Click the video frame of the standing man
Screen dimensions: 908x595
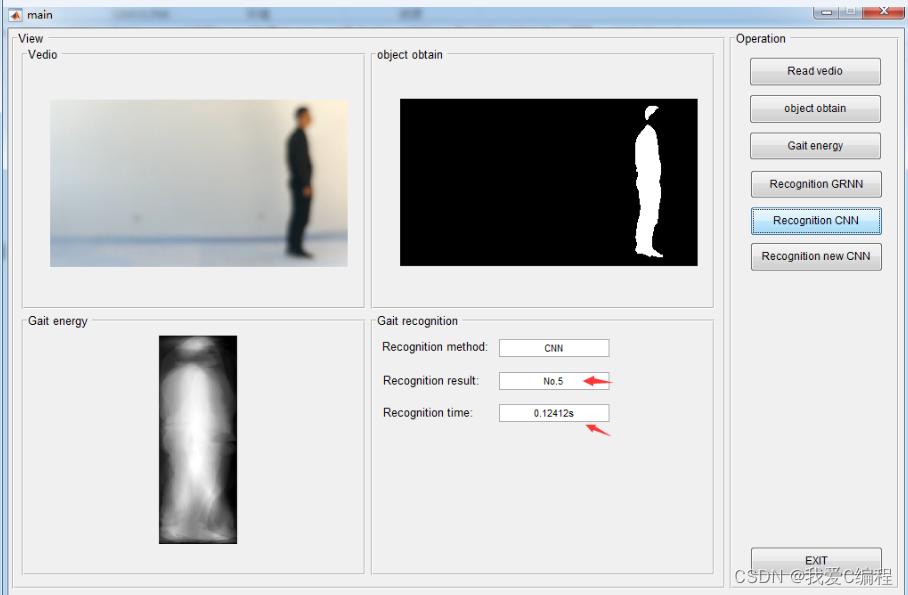pos(199,183)
